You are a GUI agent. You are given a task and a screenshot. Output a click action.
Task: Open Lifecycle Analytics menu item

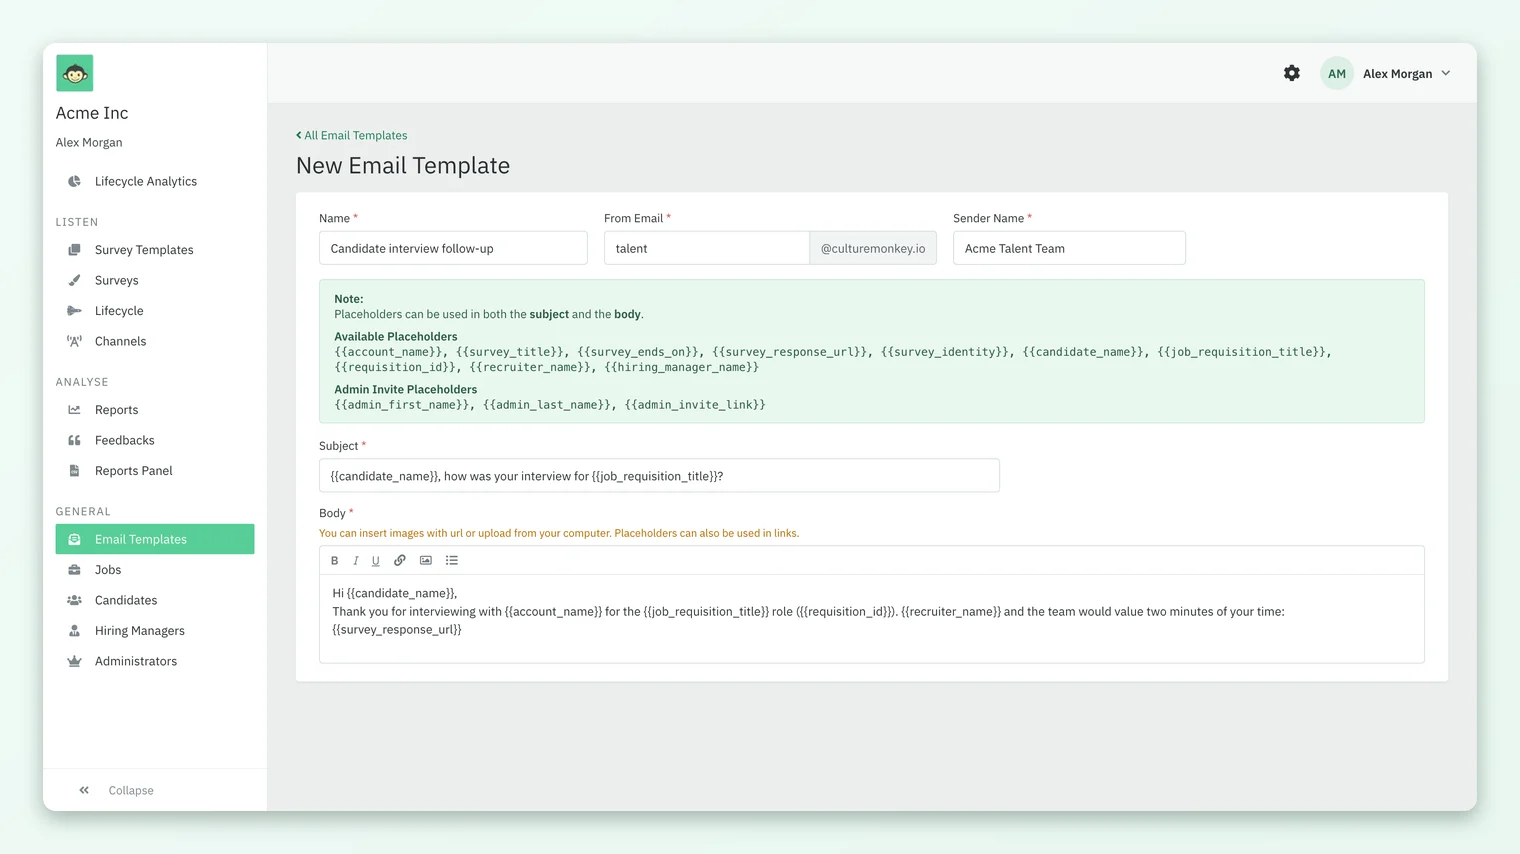click(155, 181)
